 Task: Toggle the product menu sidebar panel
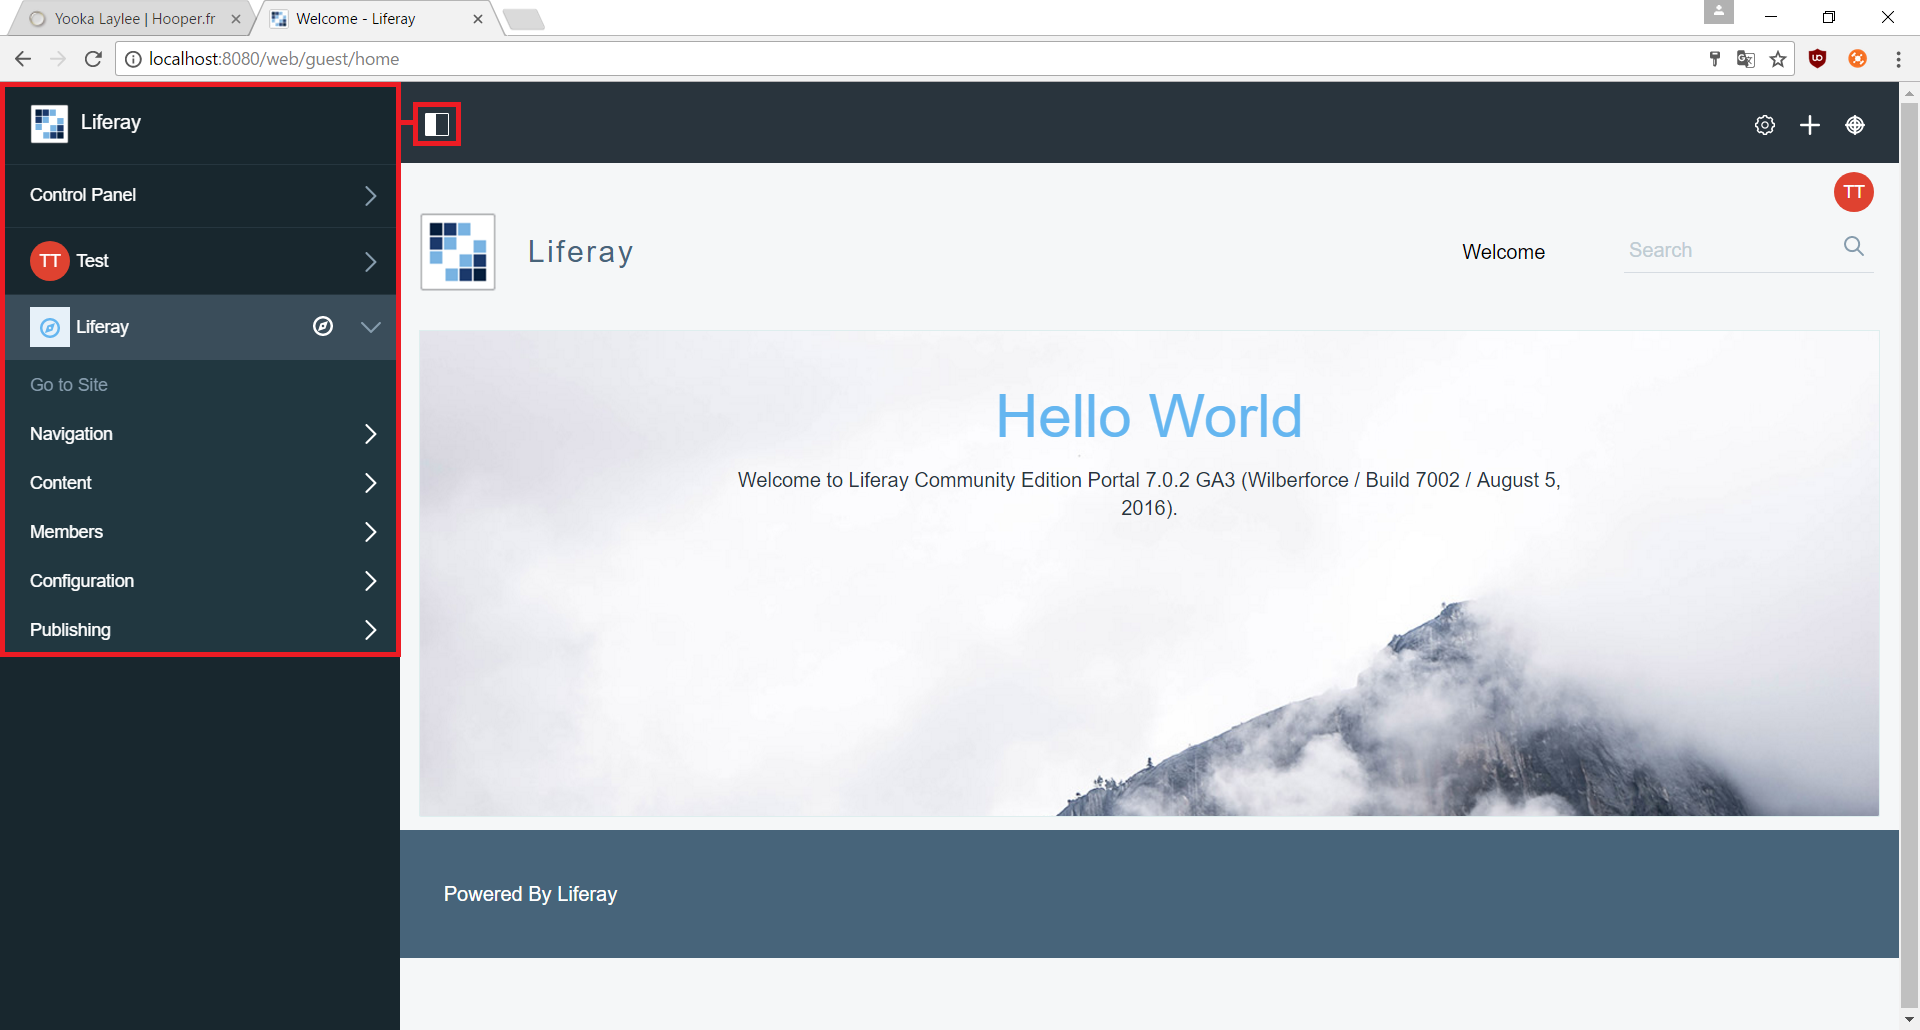(x=436, y=124)
